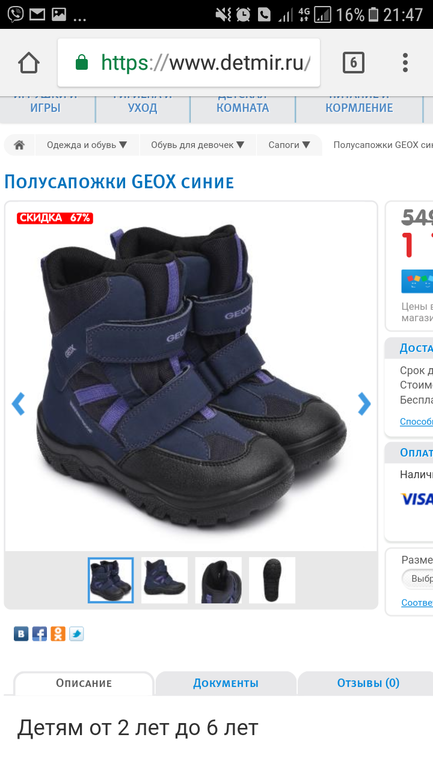
Task: Tap the browser home icon
Action: click(x=28, y=63)
